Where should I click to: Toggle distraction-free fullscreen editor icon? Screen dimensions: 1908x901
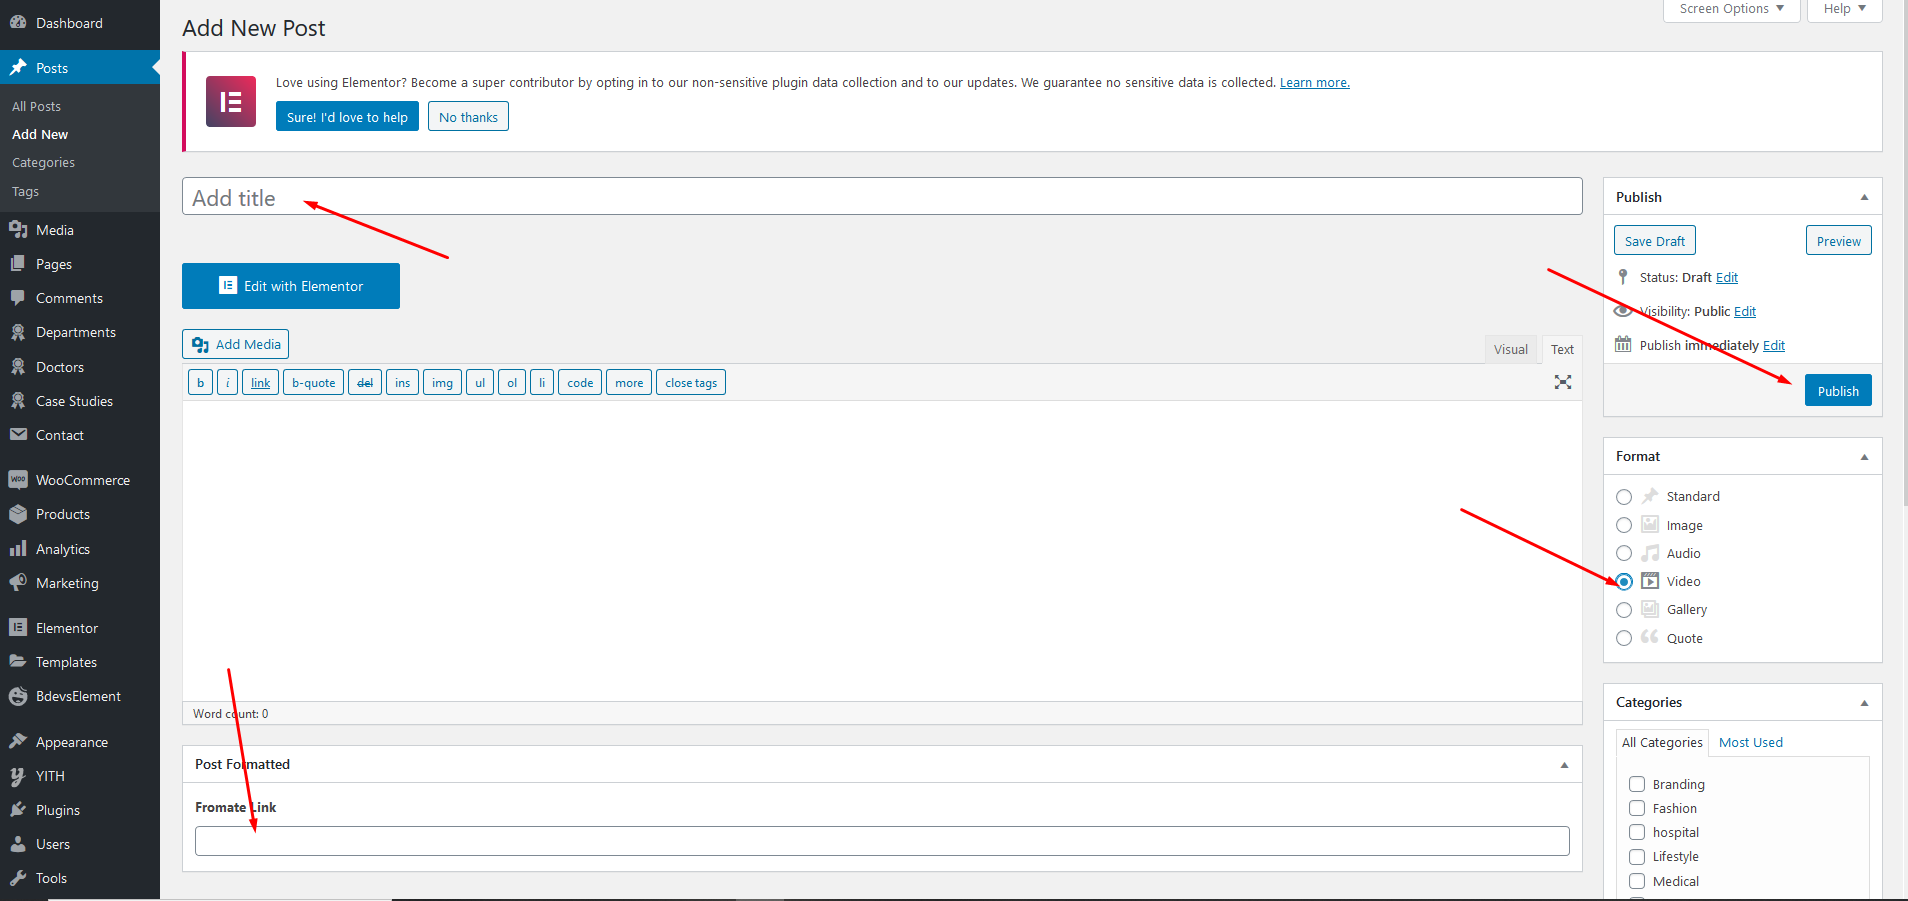click(x=1563, y=382)
